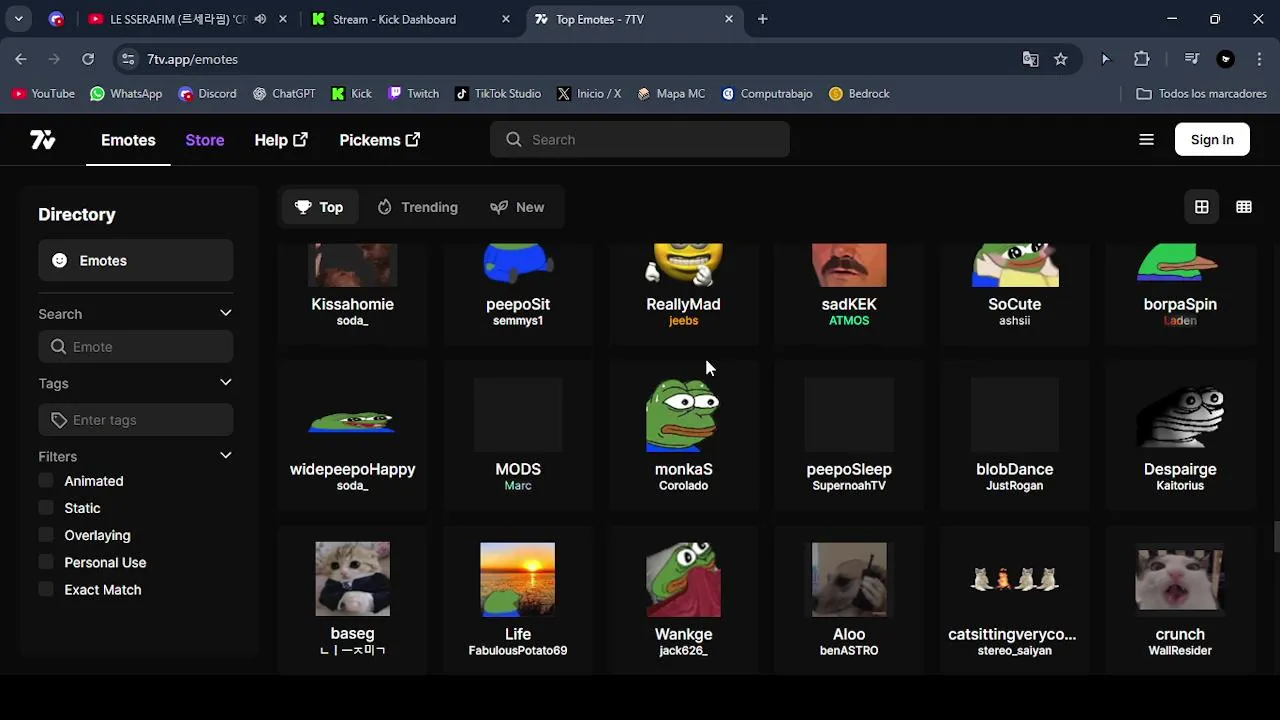Open the tab search dropdown arrow
This screenshot has height=720, width=1280.
click(x=18, y=19)
